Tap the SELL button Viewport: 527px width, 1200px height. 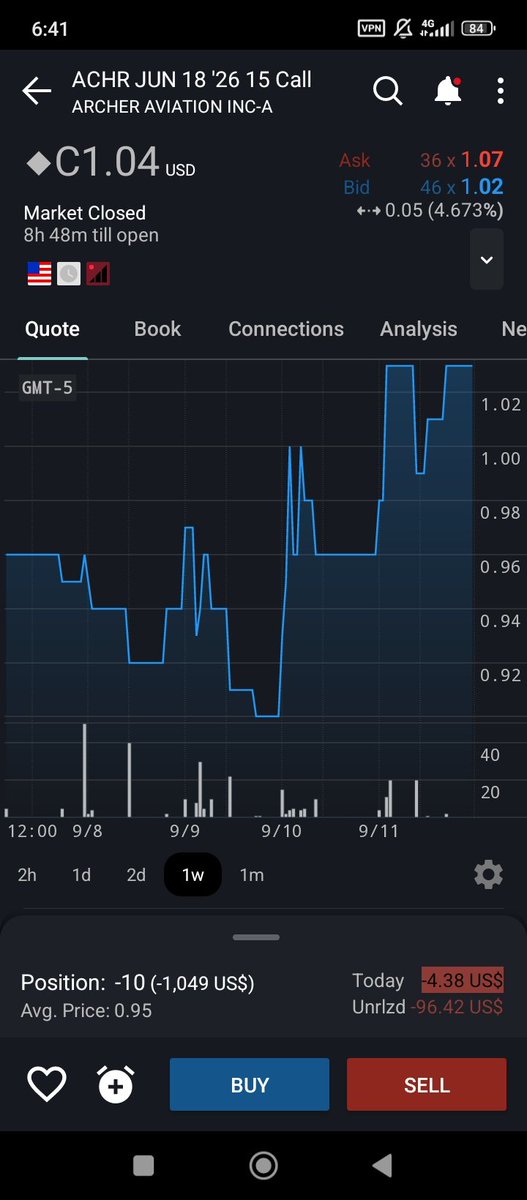pyautogui.click(x=427, y=1085)
